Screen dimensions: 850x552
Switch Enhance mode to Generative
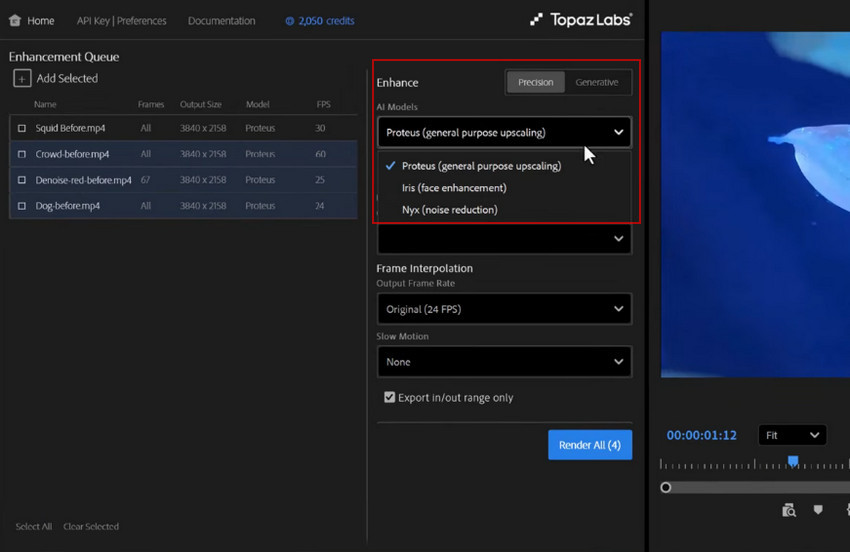(597, 82)
